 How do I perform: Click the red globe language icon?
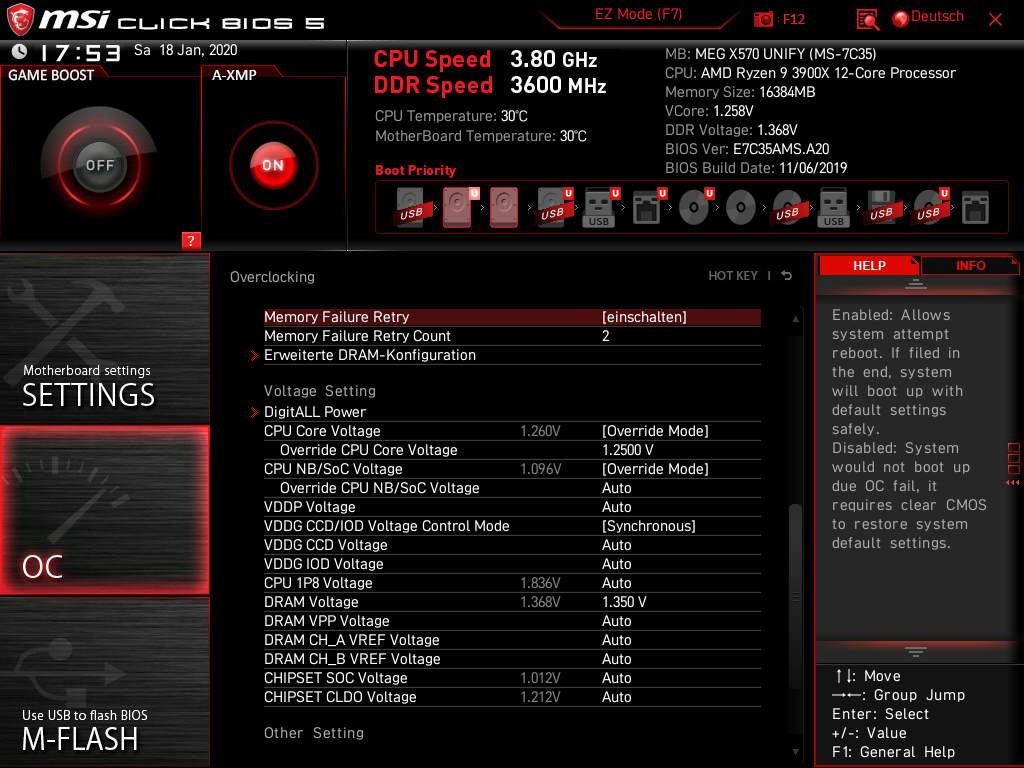(901, 19)
